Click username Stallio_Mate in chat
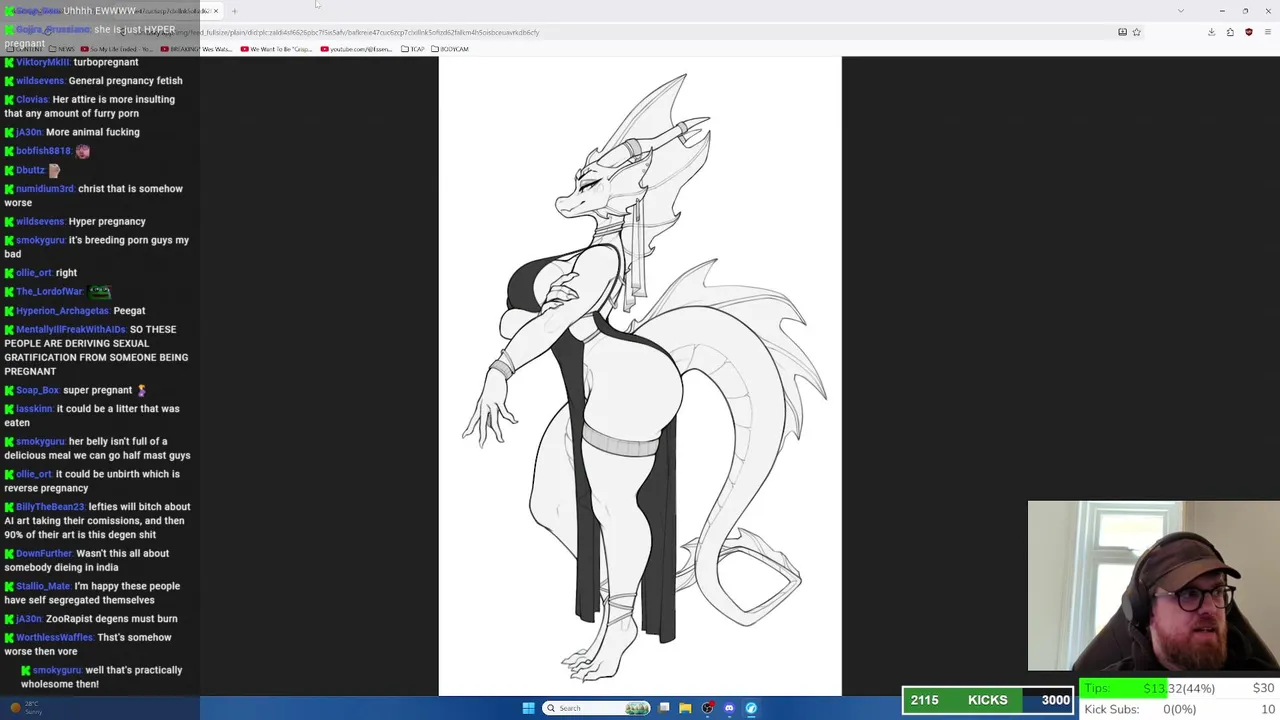Screen dimensions: 1280x720 [x=43, y=586]
